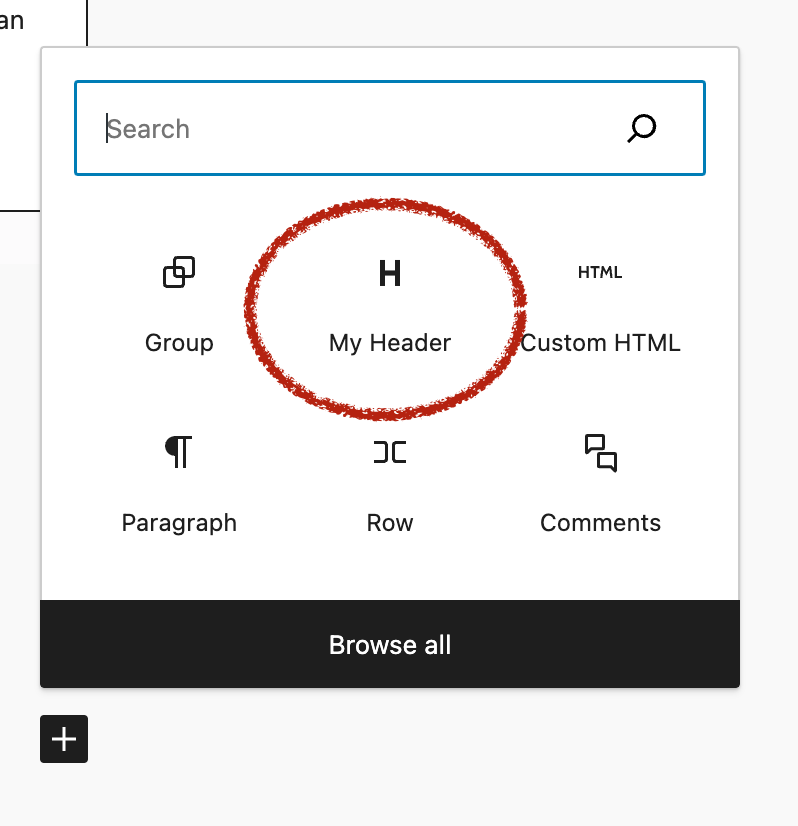Click the Row block icon
Viewport: 798px width, 826px height.
pyautogui.click(x=390, y=453)
